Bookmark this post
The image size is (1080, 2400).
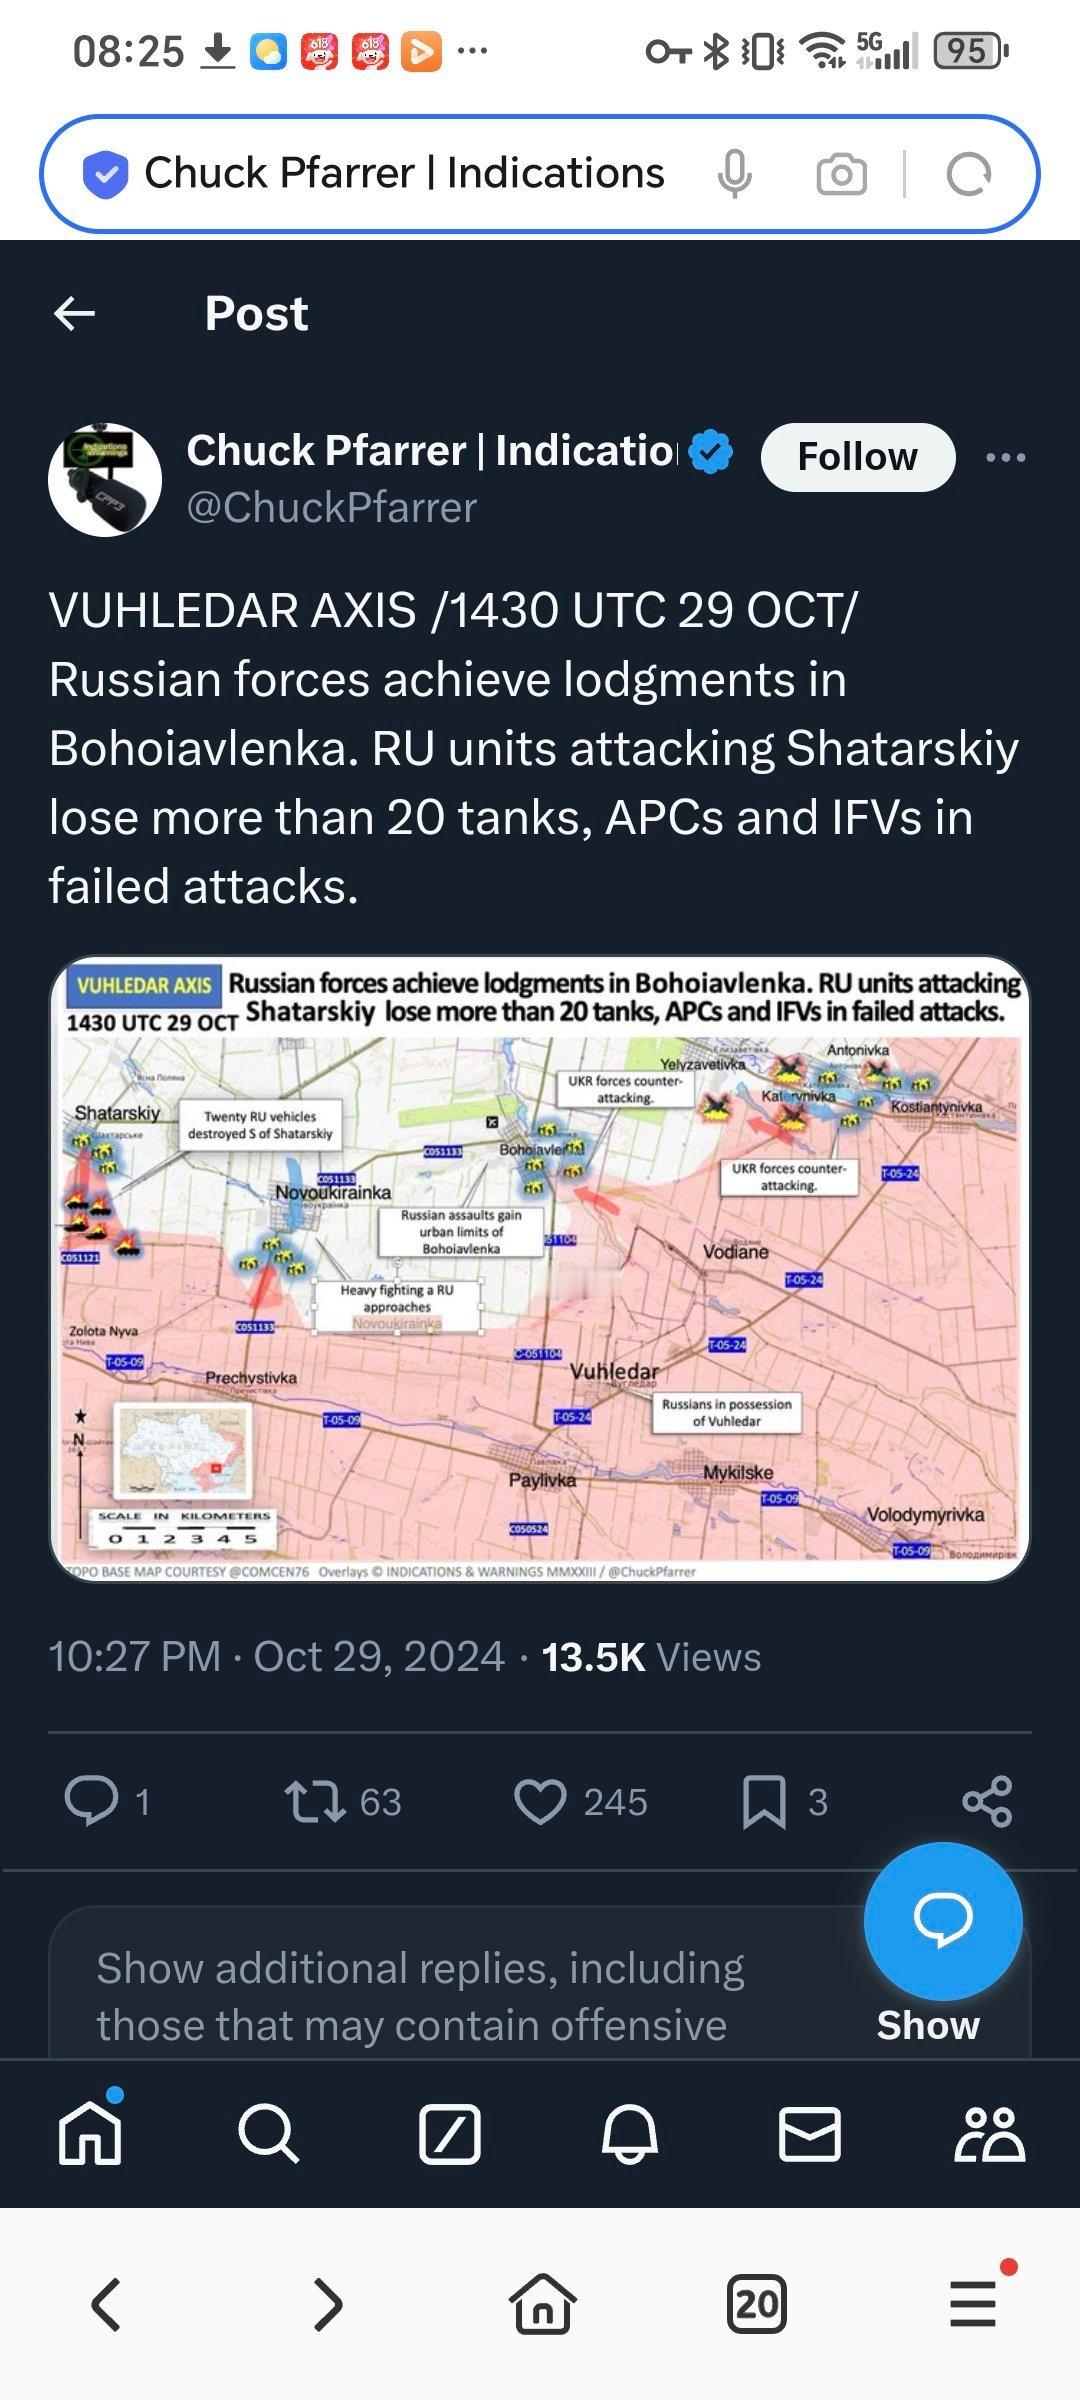click(764, 1802)
